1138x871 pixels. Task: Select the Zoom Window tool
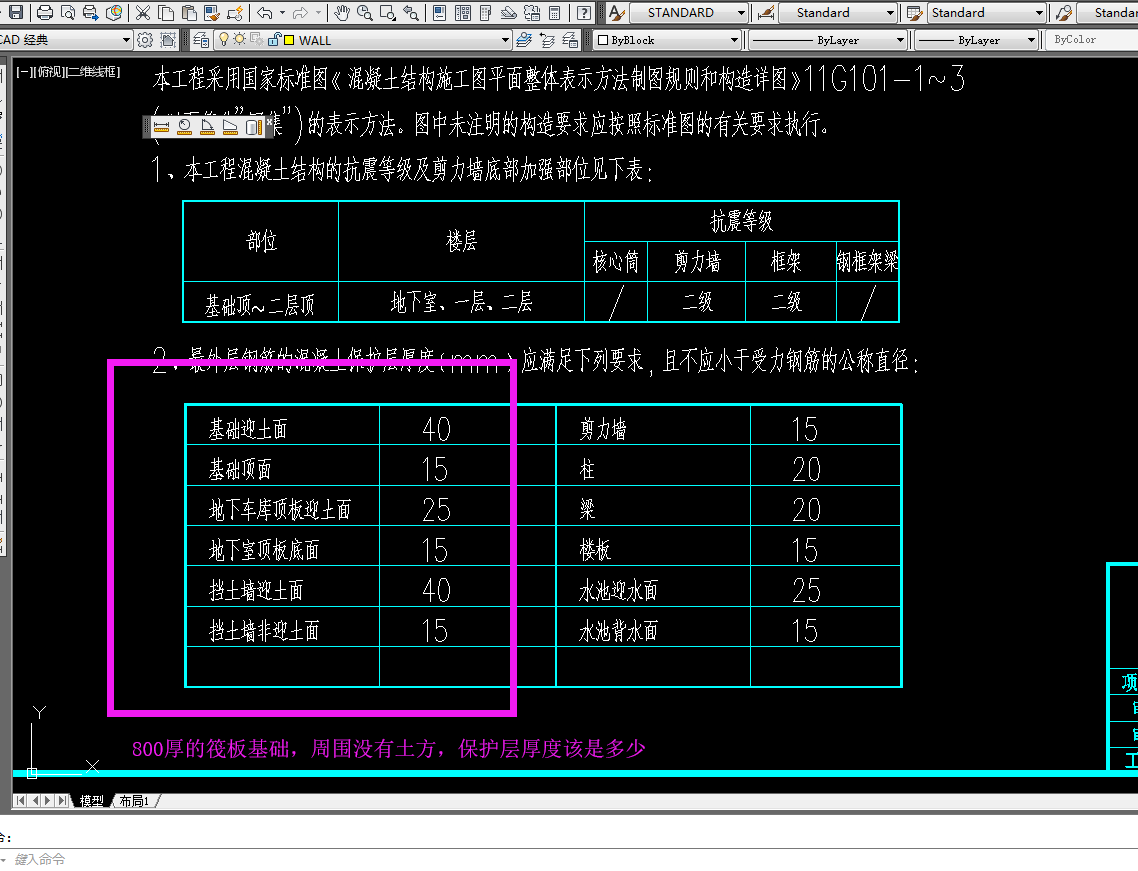click(x=388, y=12)
